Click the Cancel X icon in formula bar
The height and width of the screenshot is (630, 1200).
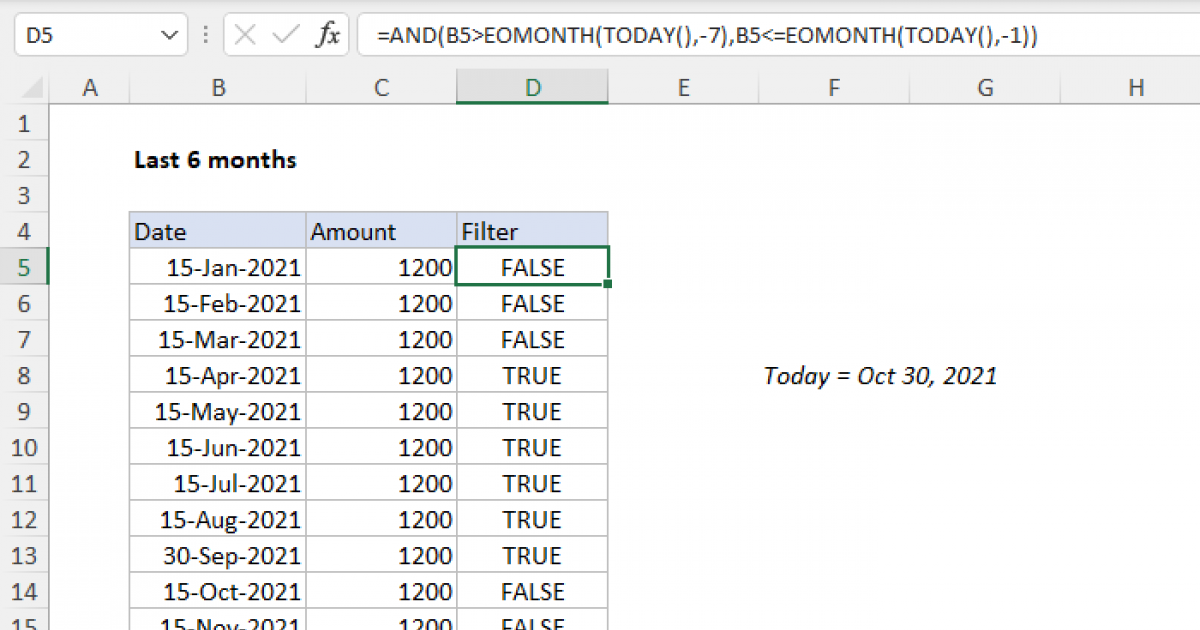click(x=245, y=37)
